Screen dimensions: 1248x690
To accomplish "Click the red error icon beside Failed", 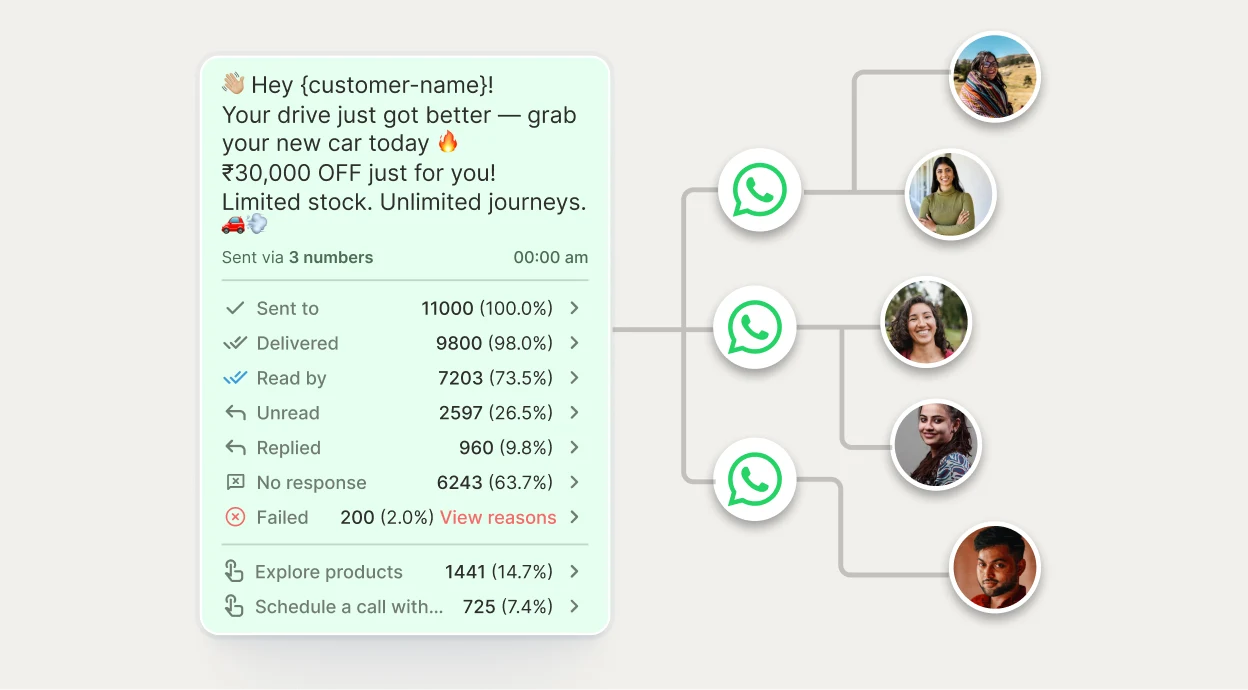I will tap(235, 517).
